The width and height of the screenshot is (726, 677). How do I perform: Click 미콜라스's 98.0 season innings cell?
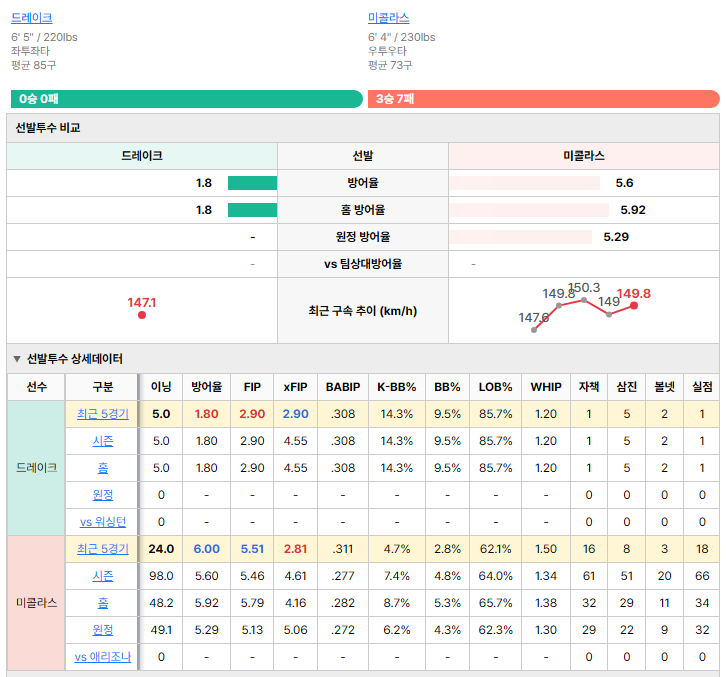[161, 576]
